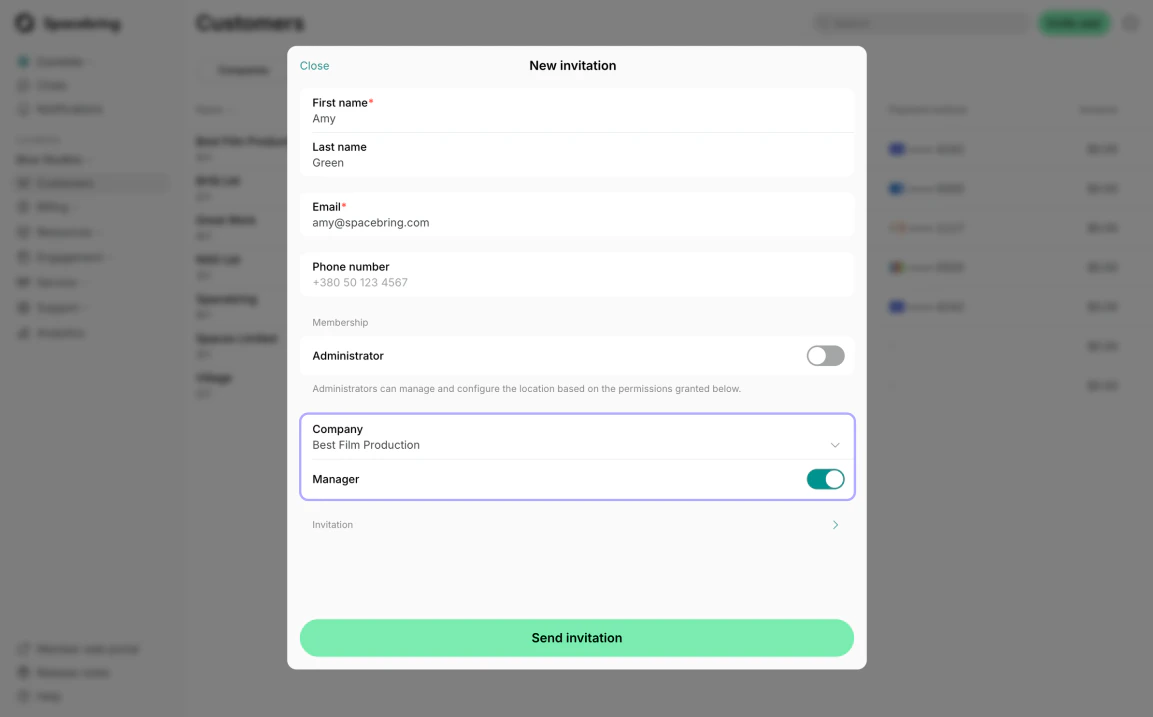This screenshot has width=1153, height=717.
Task: Click the Support sidebar icon
Action: point(24,307)
